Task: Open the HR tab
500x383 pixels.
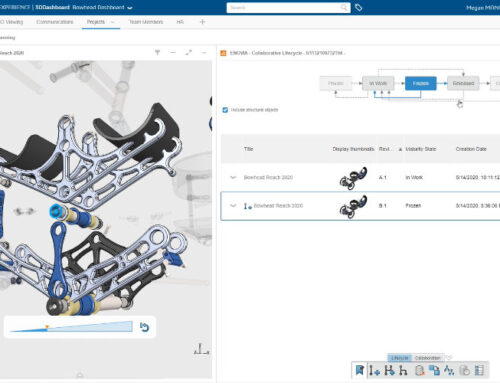Action: tap(180, 22)
